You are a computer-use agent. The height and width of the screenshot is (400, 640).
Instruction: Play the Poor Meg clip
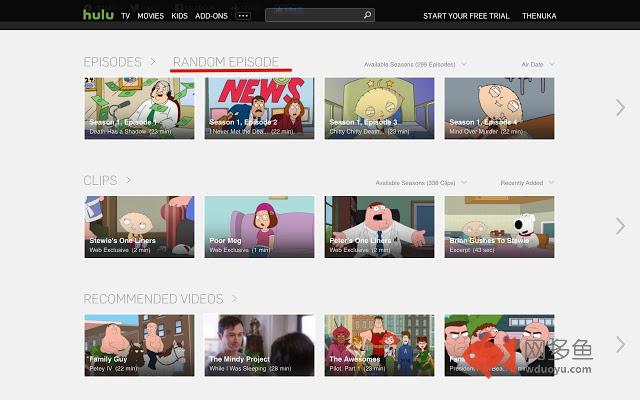(259, 227)
